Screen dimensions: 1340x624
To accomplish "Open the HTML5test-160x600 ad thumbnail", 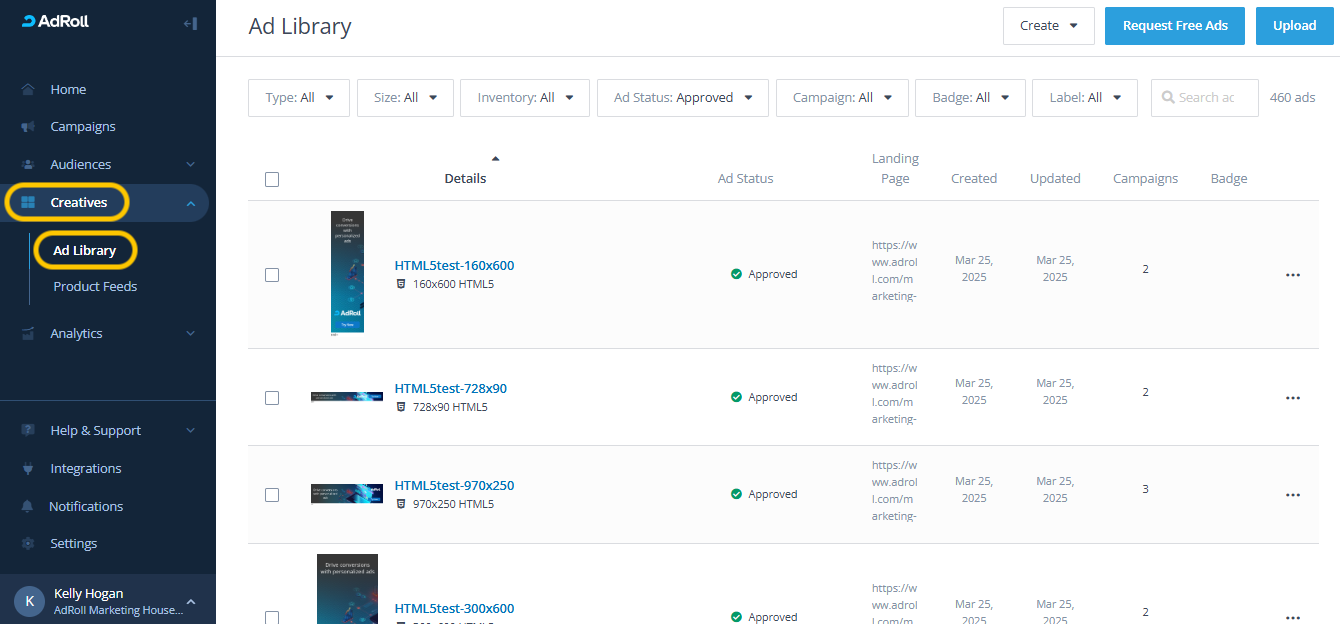I will [x=347, y=272].
